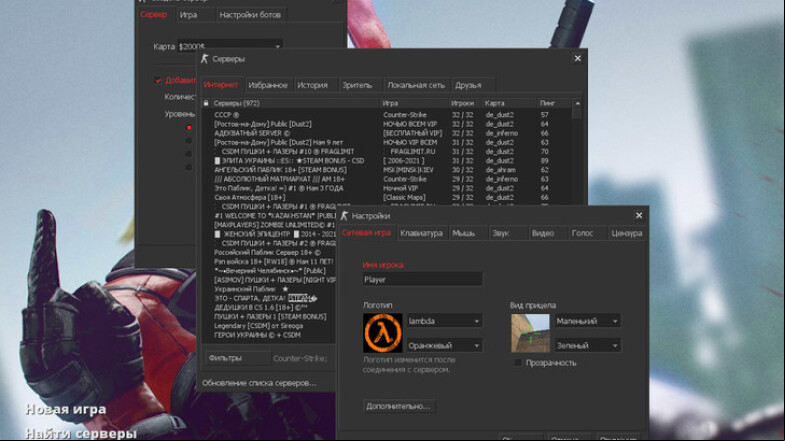Image resolution: width=785 pixels, height=441 pixels.
Task: Sort by the Пинг column header
Action: tap(554, 103)
